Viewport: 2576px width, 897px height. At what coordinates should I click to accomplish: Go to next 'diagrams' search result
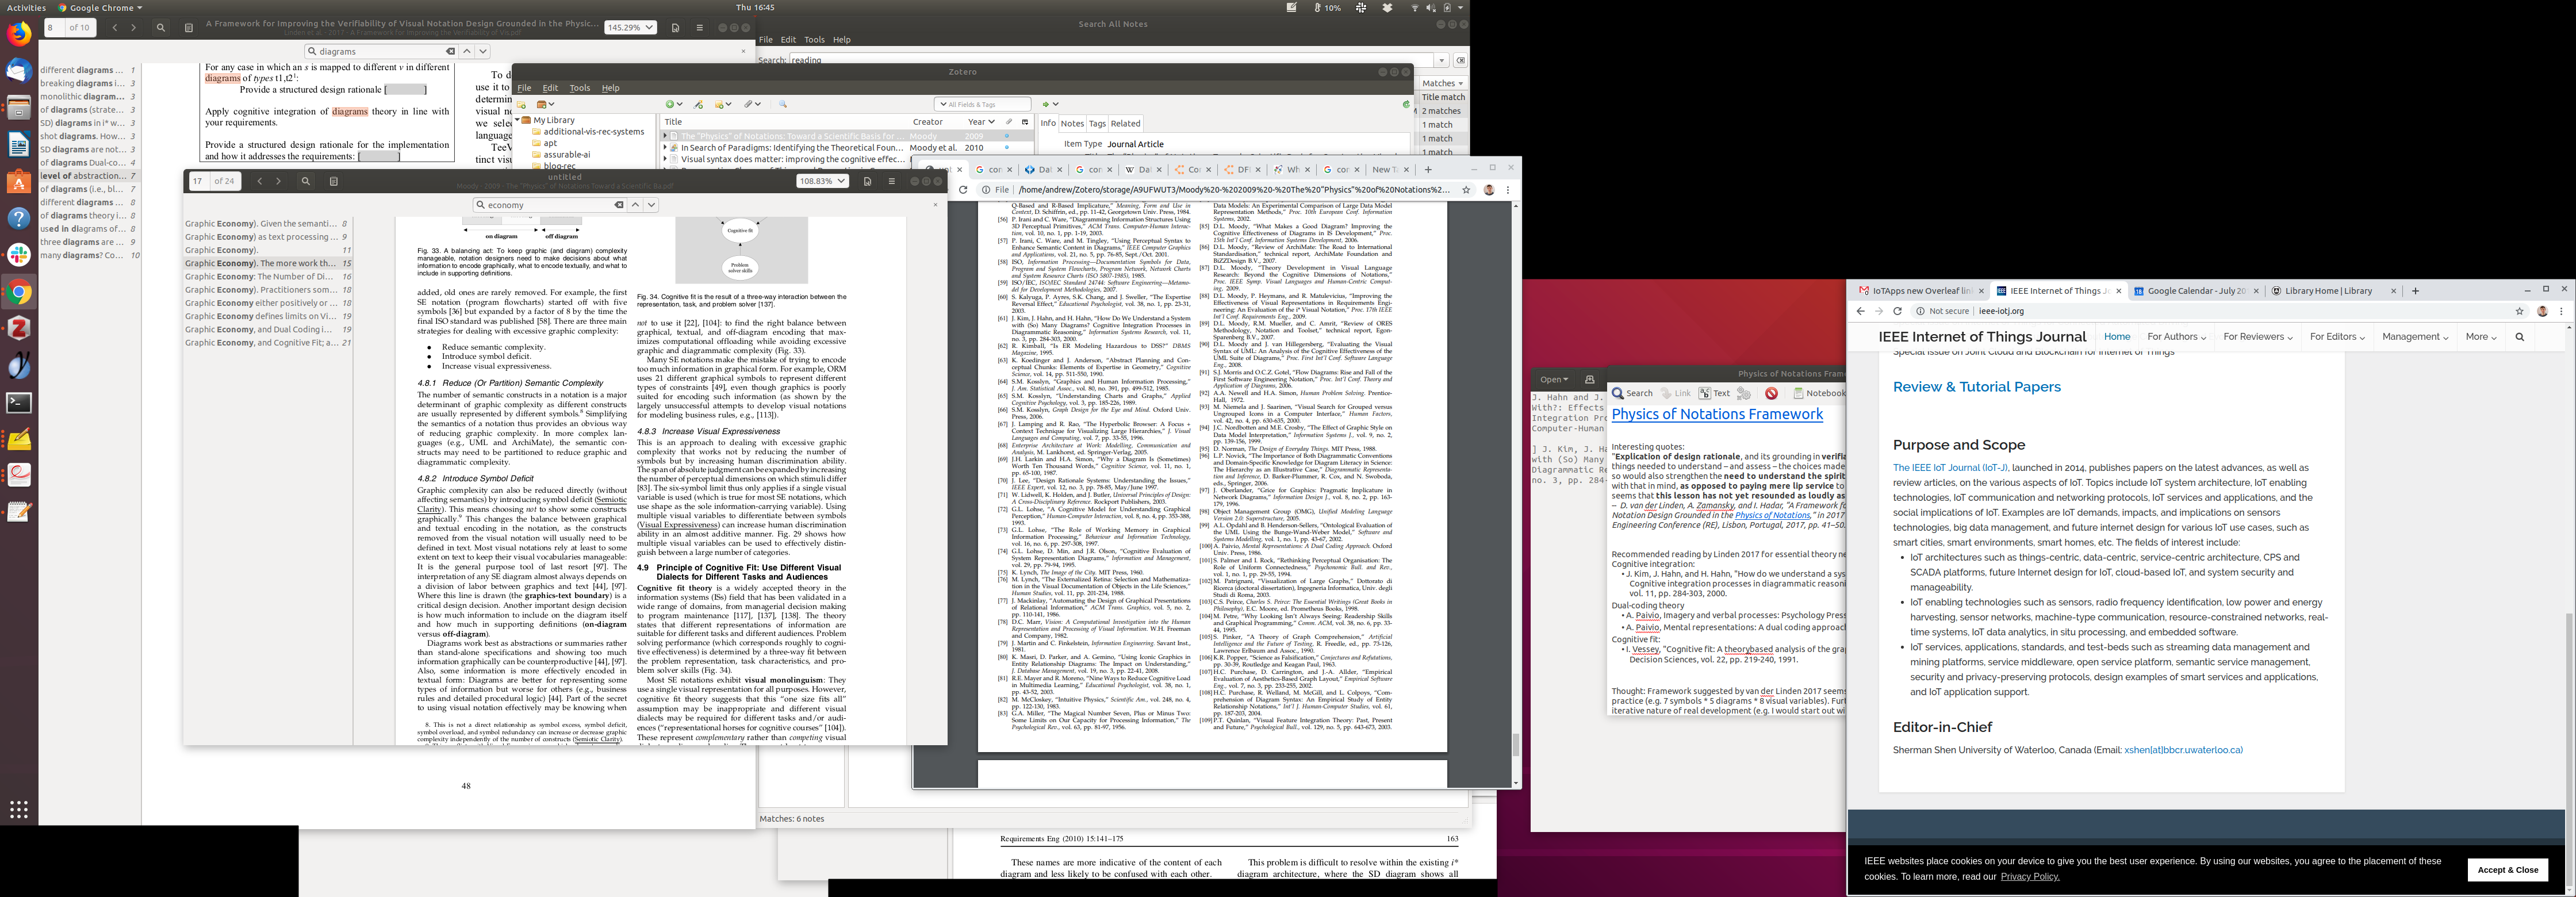483,51
